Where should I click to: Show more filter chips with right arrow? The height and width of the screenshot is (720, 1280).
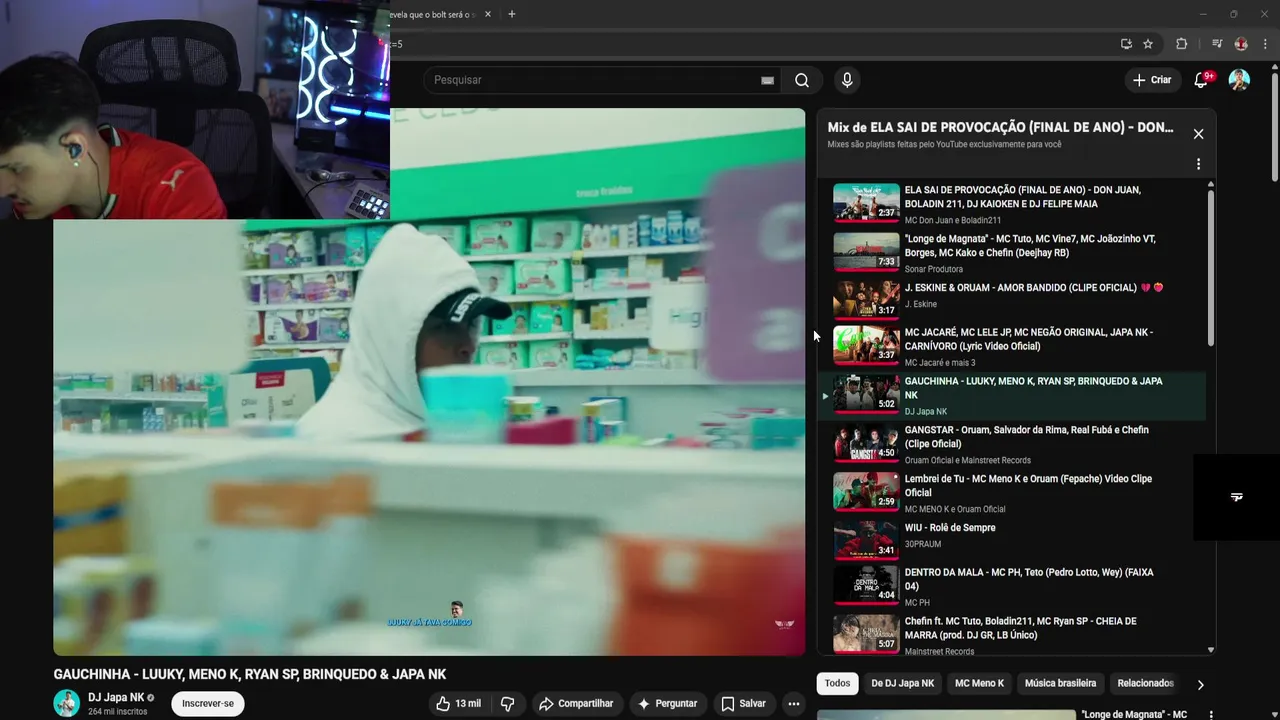(1200, 684)
